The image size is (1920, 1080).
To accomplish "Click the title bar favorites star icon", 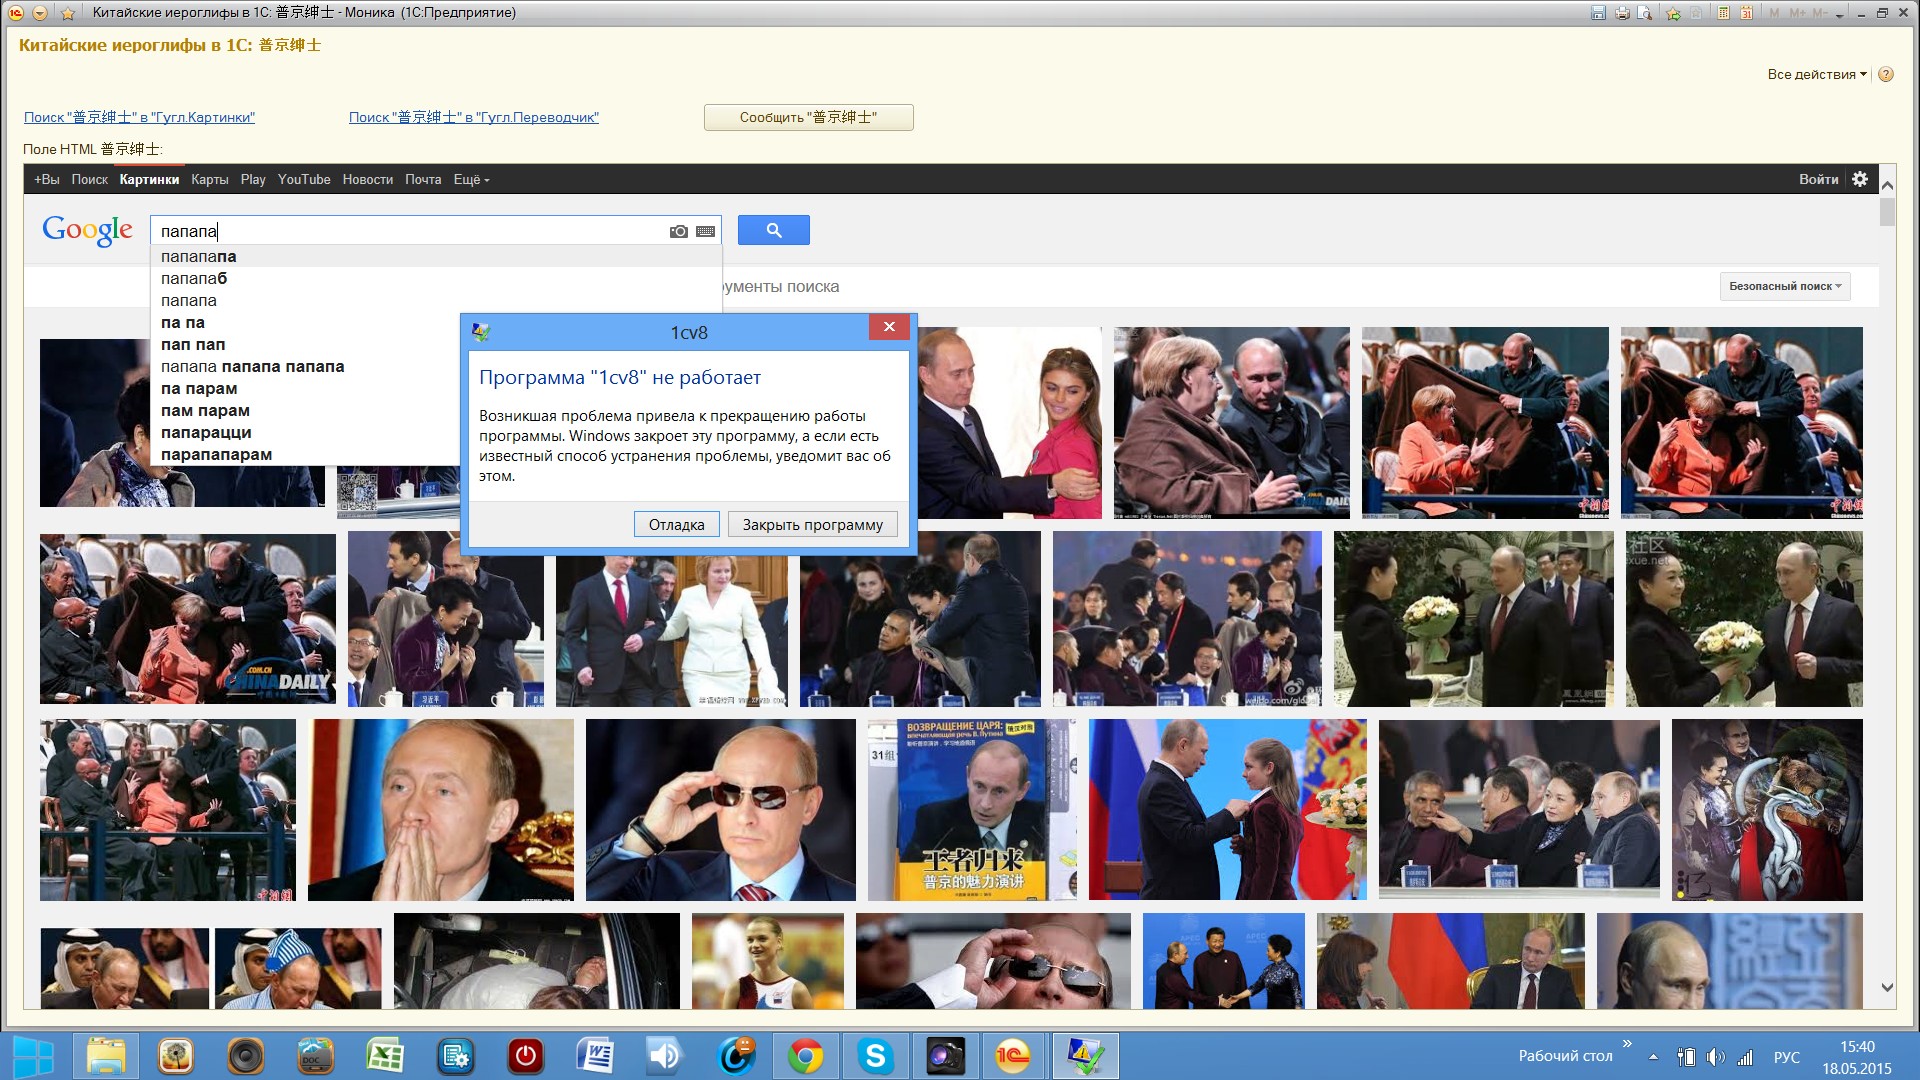I will (x=68, y=13).
